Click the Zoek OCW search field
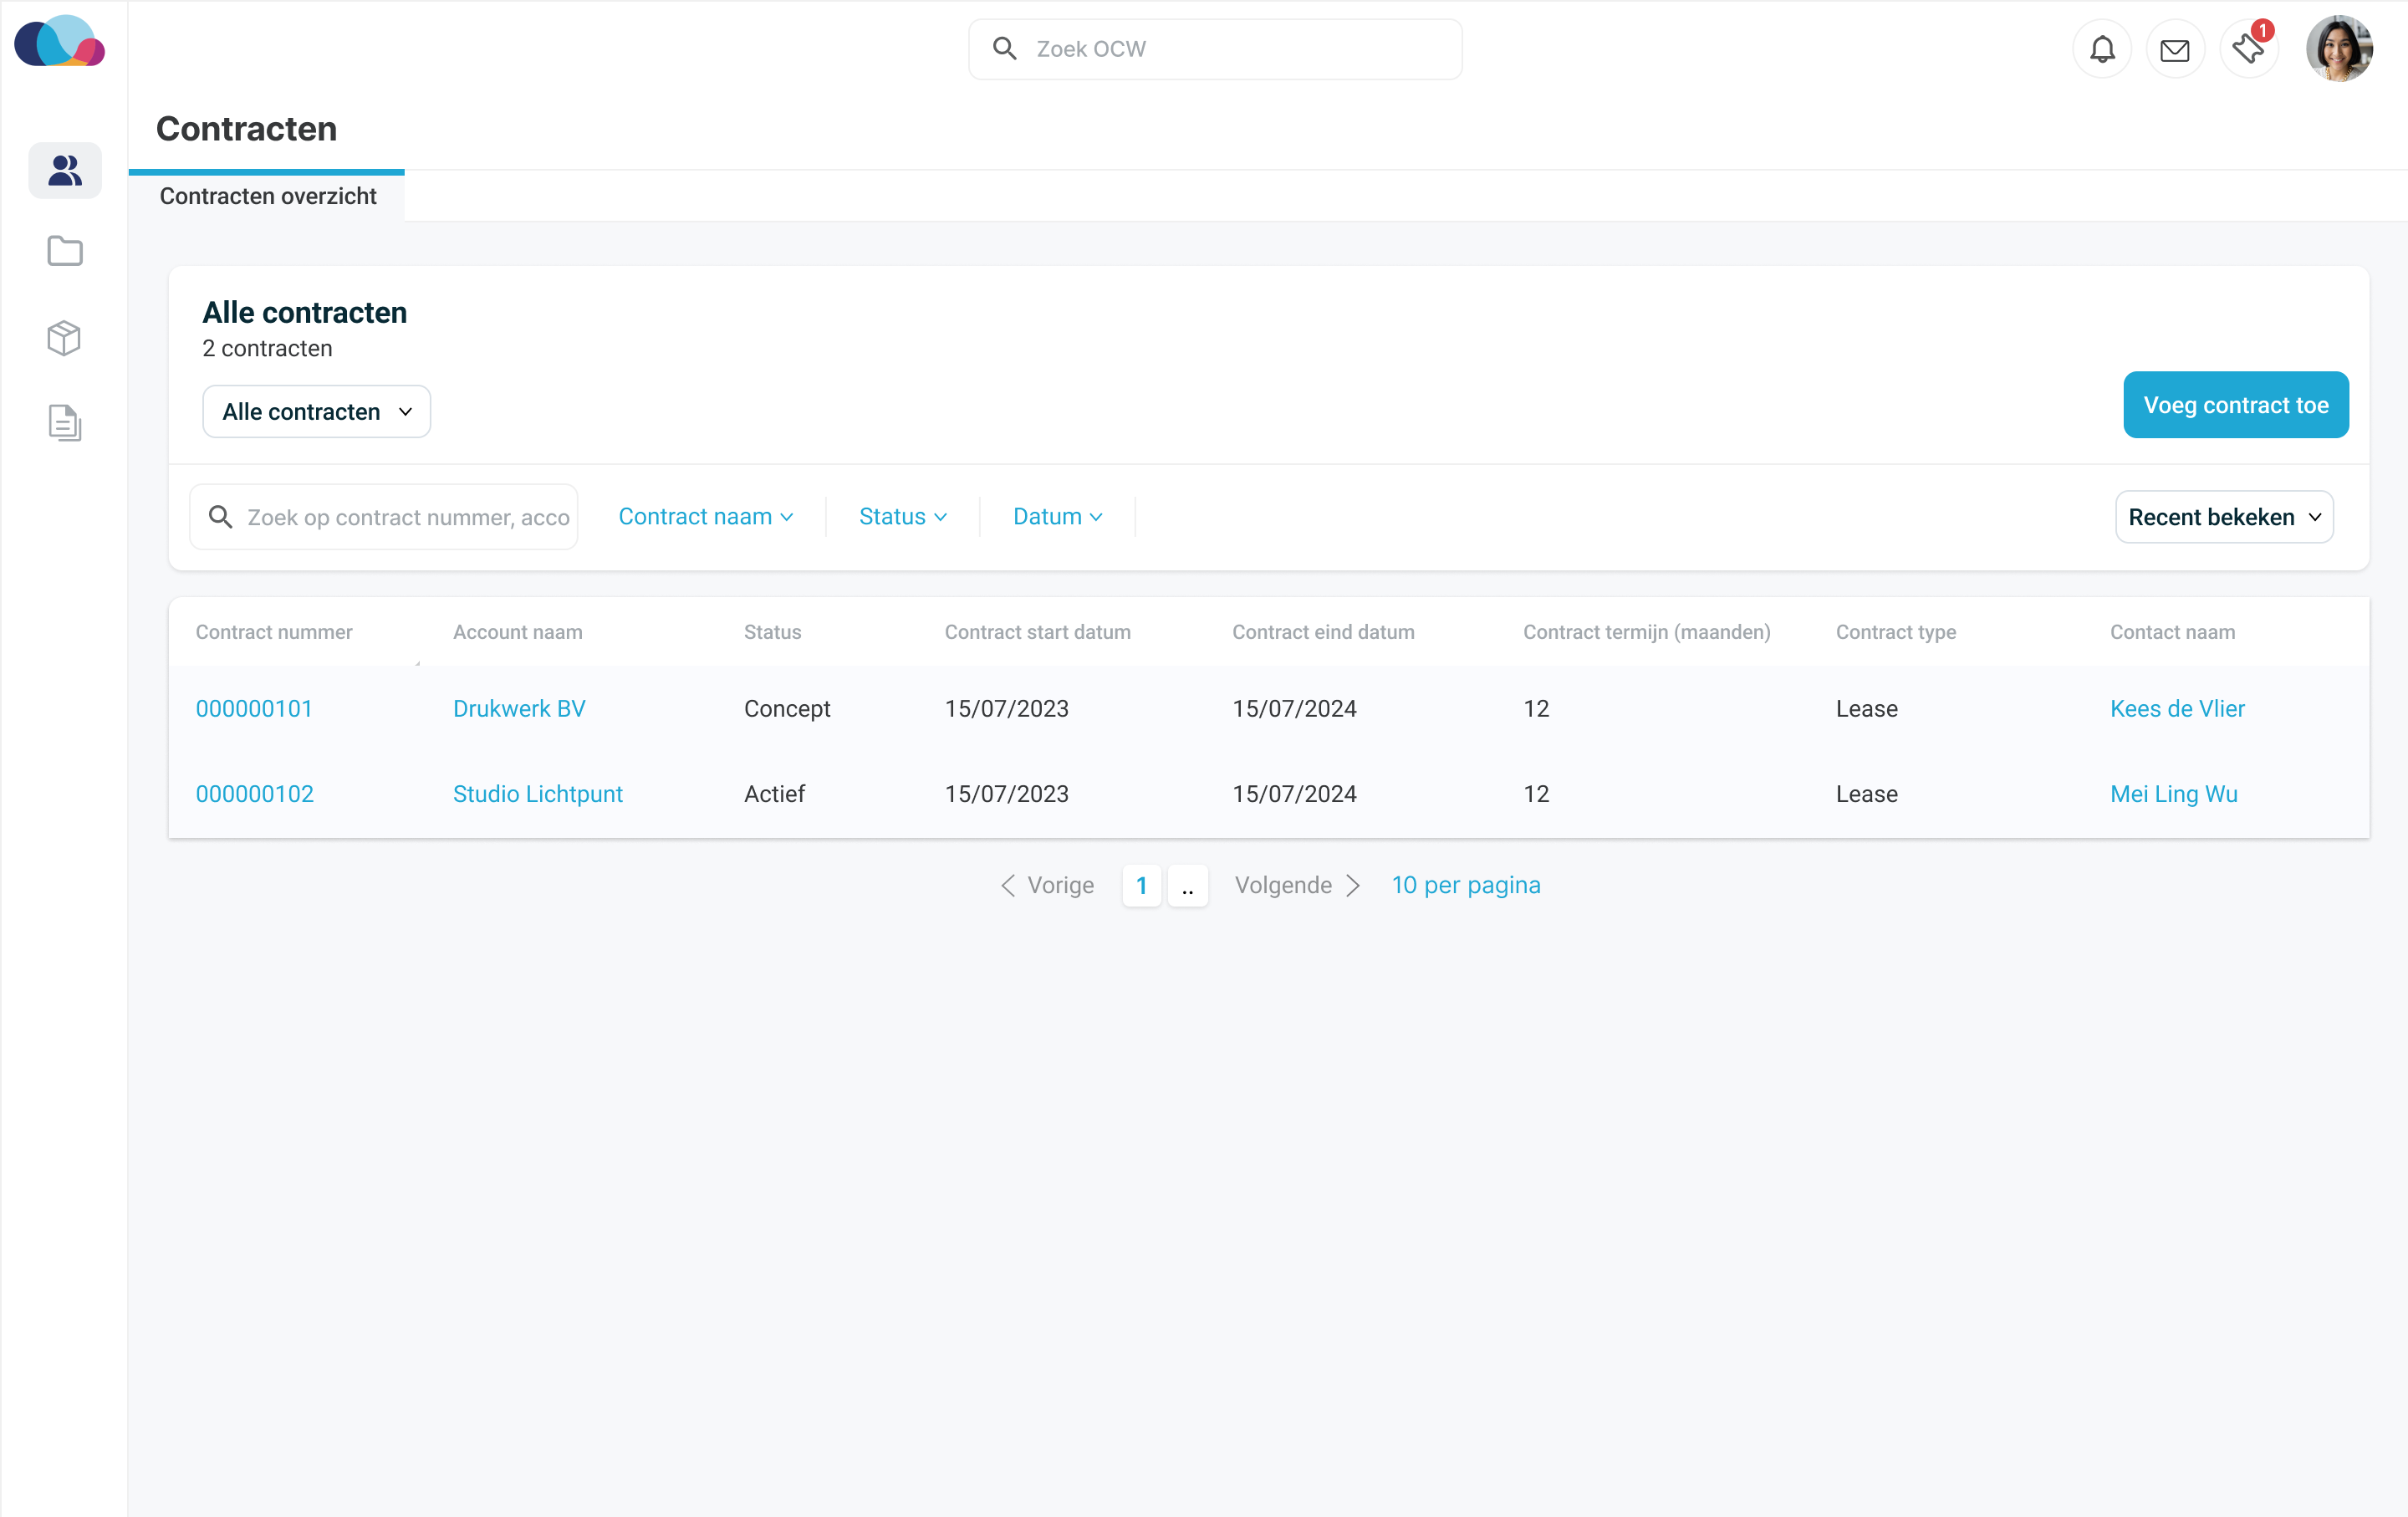The image size is (2408, 1517). [1215, 49]
